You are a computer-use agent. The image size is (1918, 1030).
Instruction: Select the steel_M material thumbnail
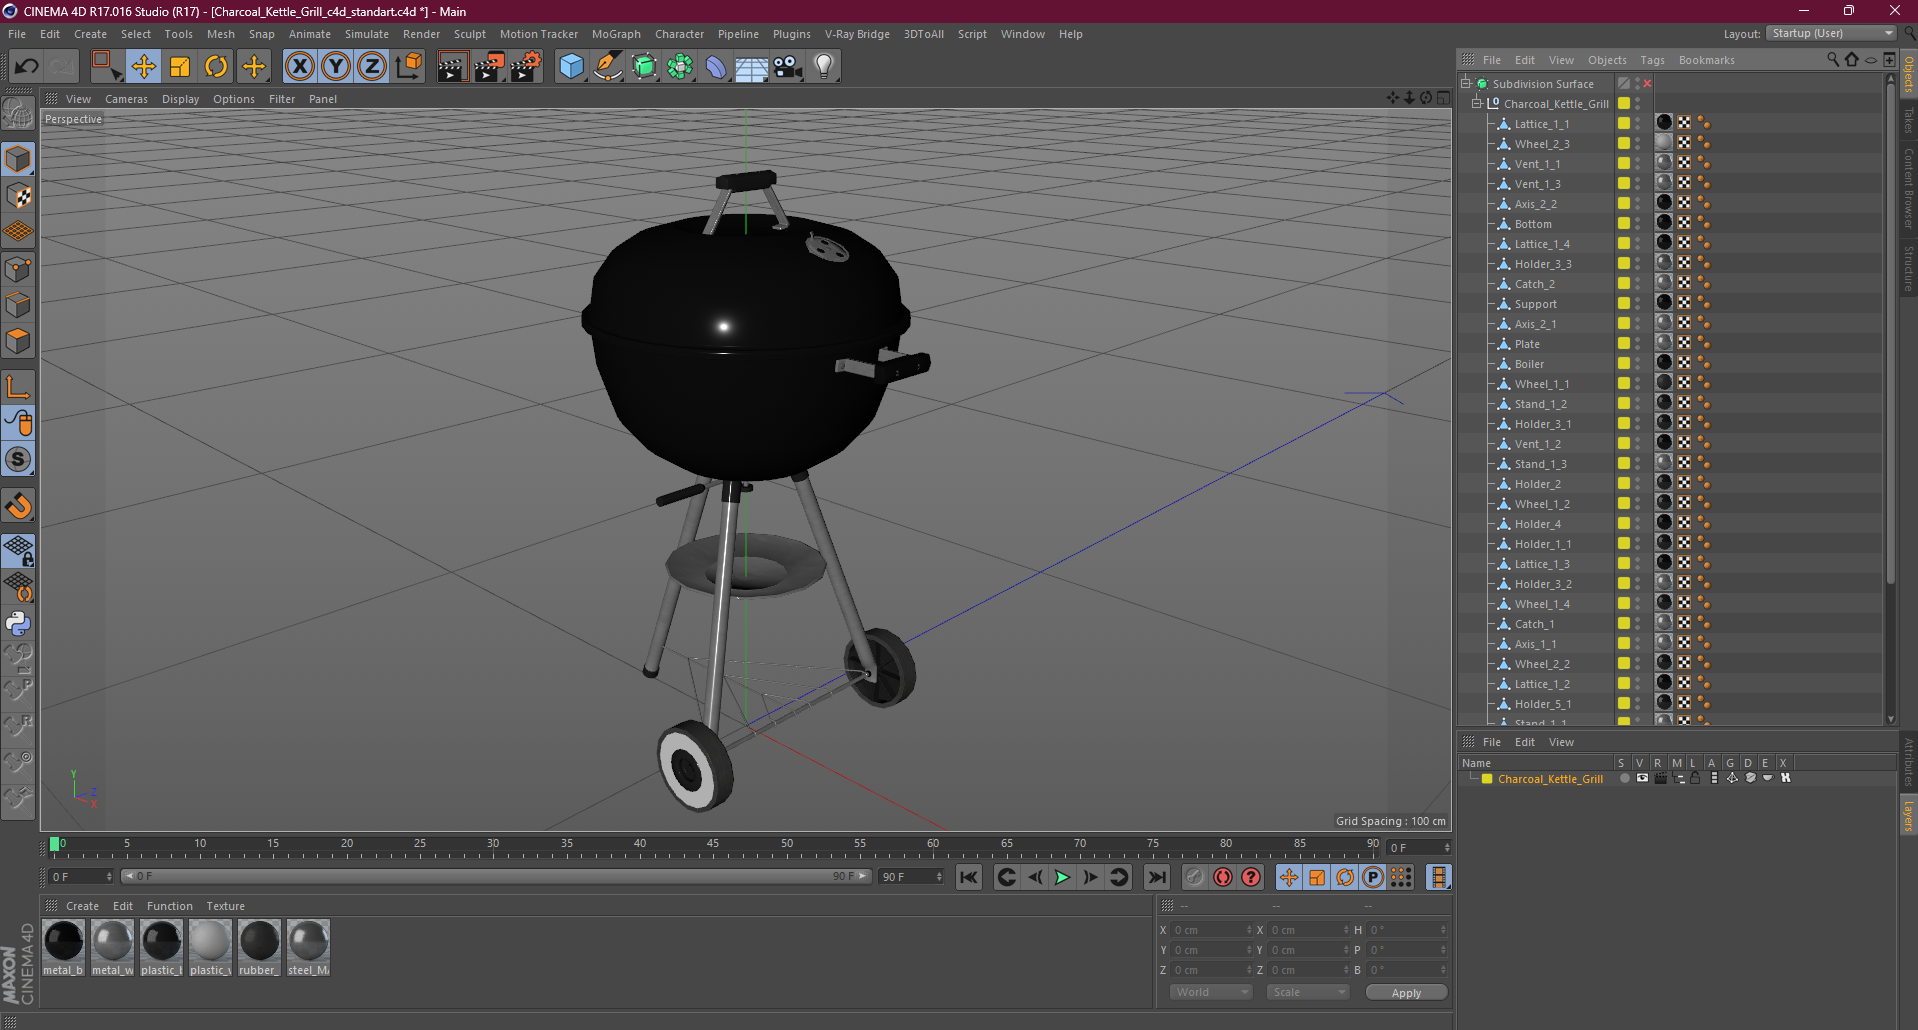pyautogui.click(x=308, y=947)
